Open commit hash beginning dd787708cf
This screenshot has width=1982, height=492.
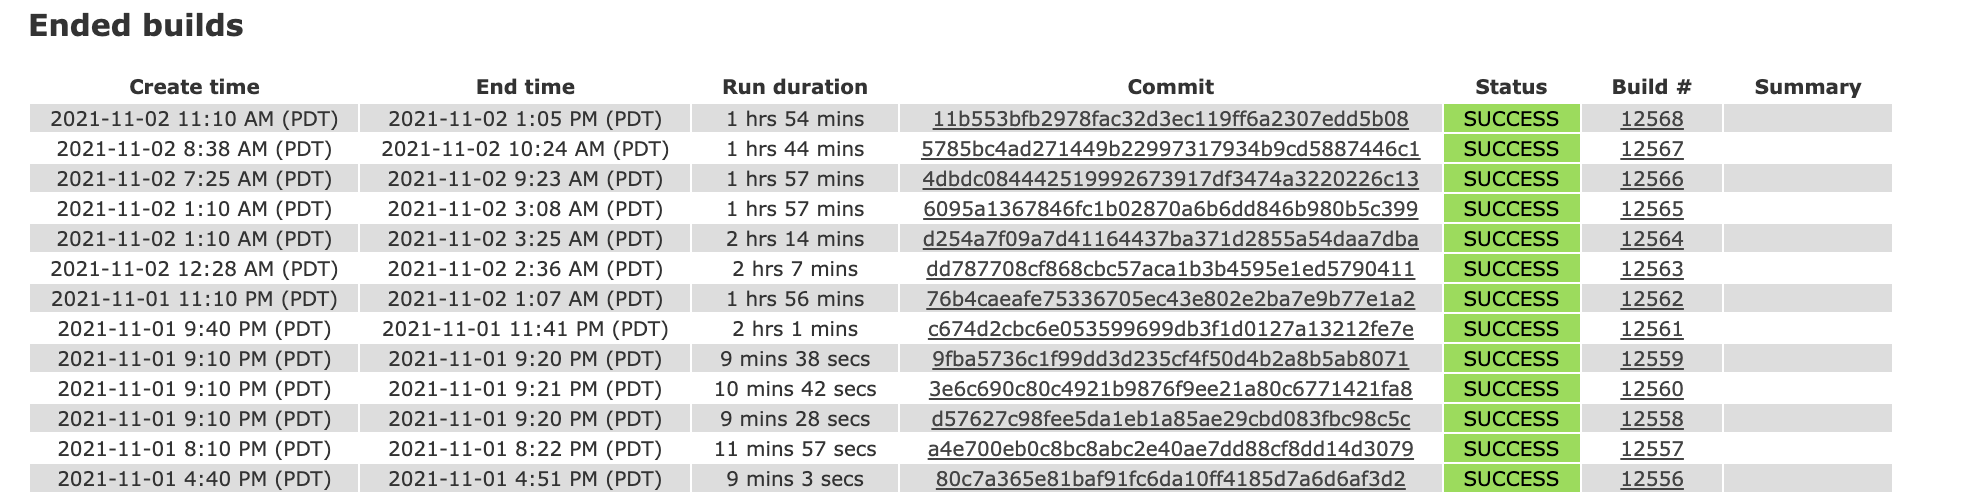(1170, 269)
